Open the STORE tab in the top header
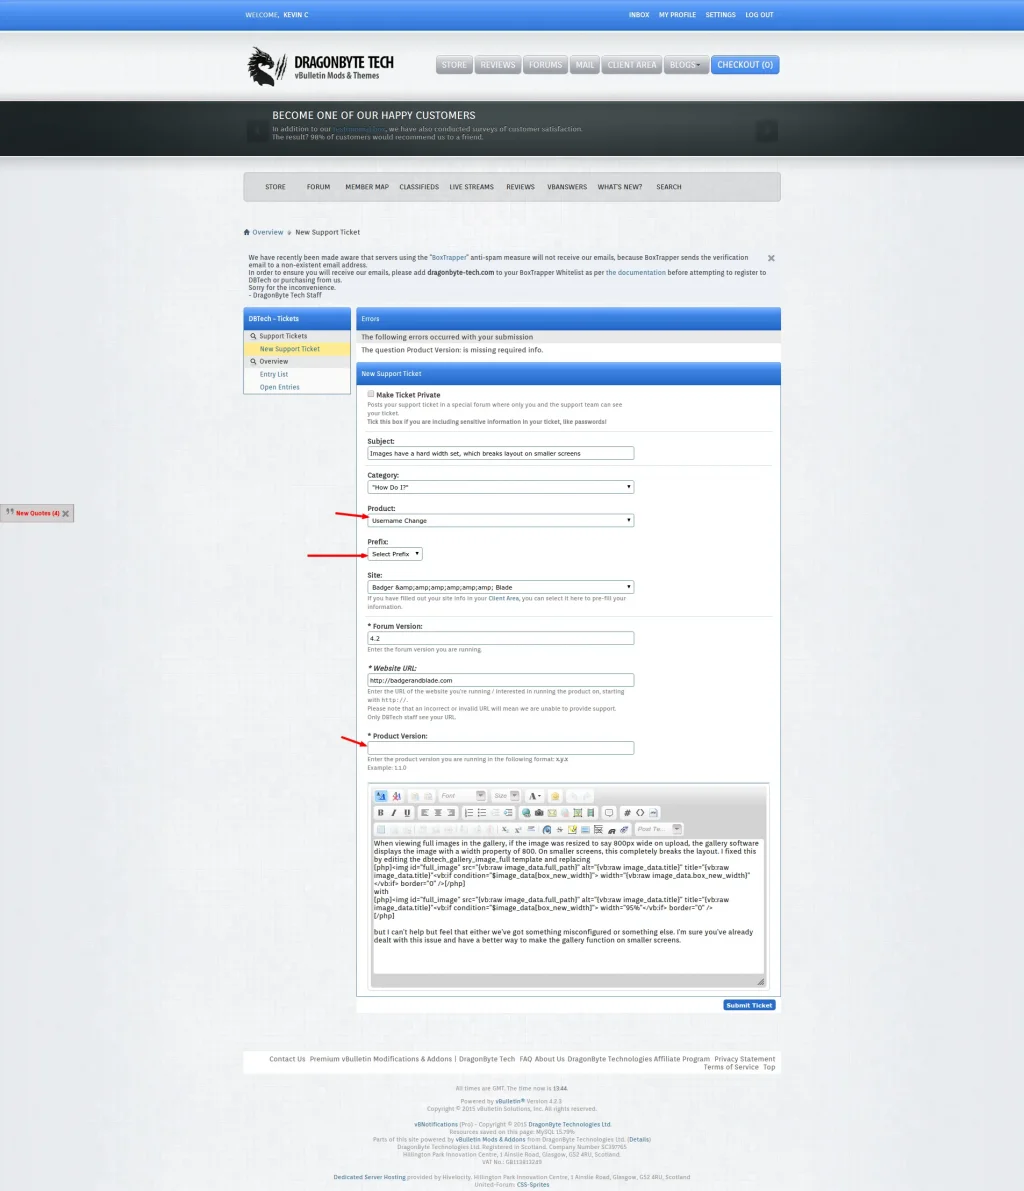Screen dimensions: 1024x1191 pyautogui.click(x=454, y=65)
